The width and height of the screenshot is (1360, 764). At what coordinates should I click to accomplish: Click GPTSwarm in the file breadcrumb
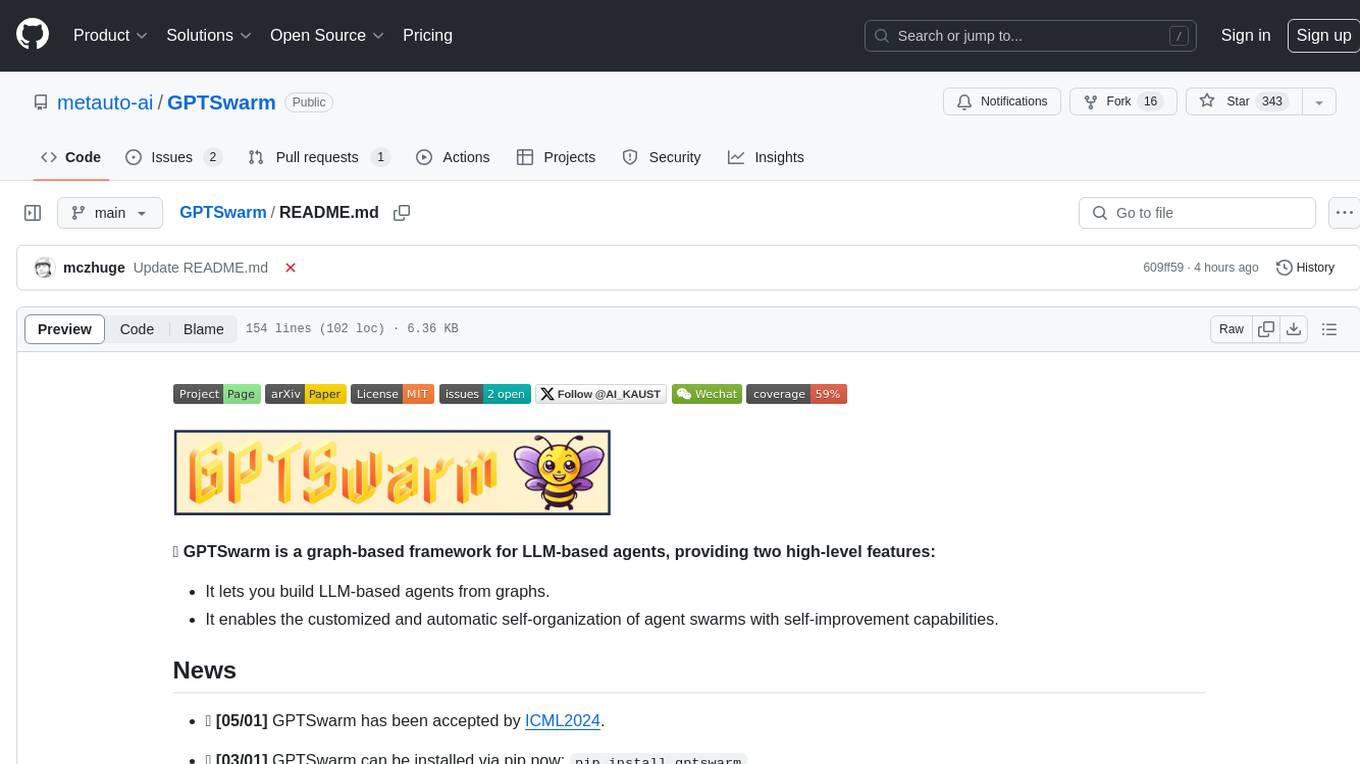(x=223, y=213)
